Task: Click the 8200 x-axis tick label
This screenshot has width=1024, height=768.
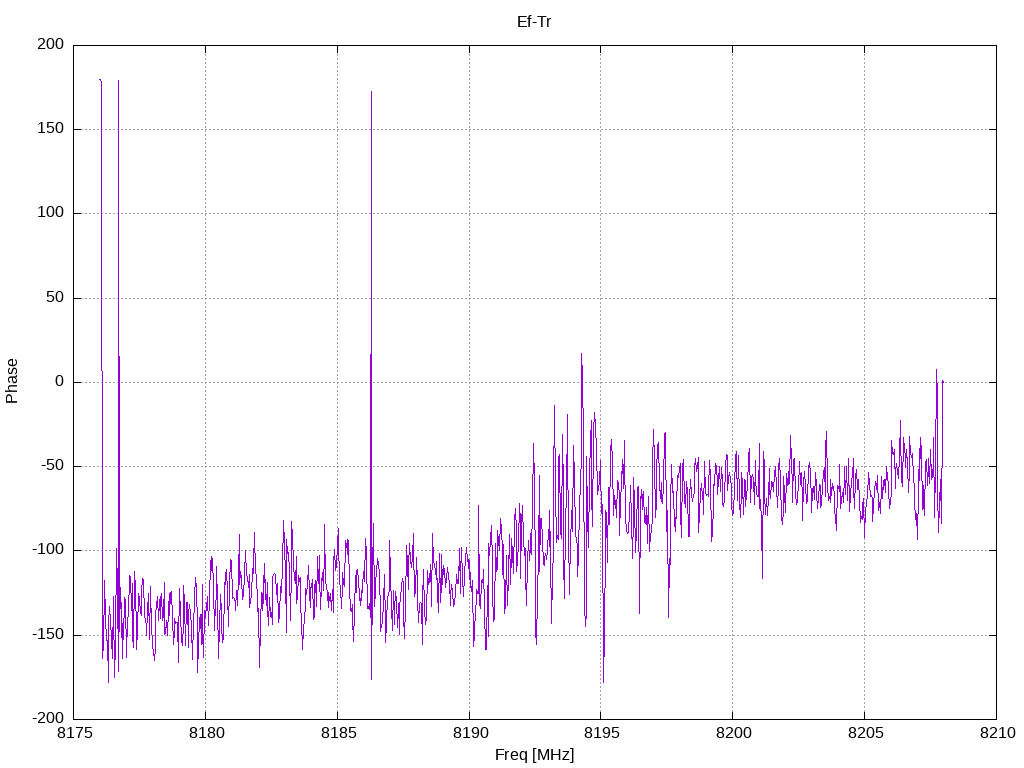Action: (x=733, y=733)
